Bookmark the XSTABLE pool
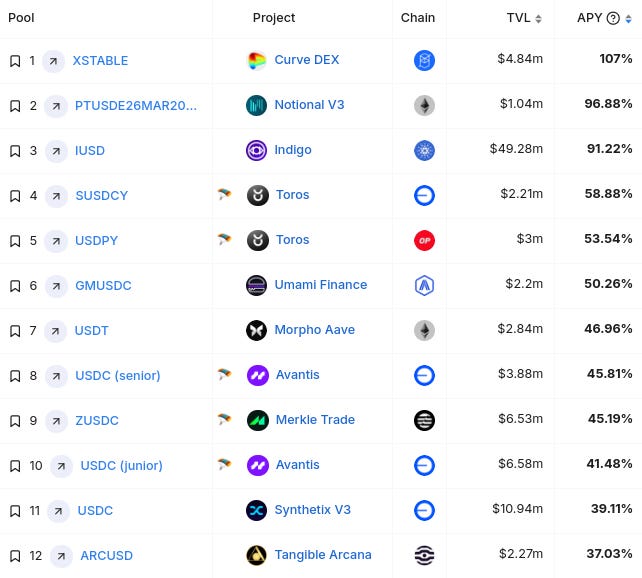 click(15, 61)
